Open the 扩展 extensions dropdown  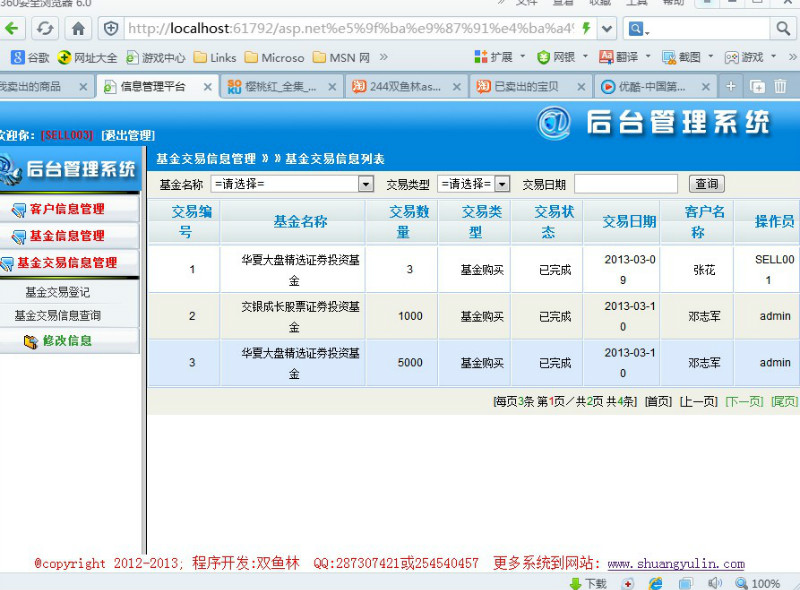click(499, 57)
